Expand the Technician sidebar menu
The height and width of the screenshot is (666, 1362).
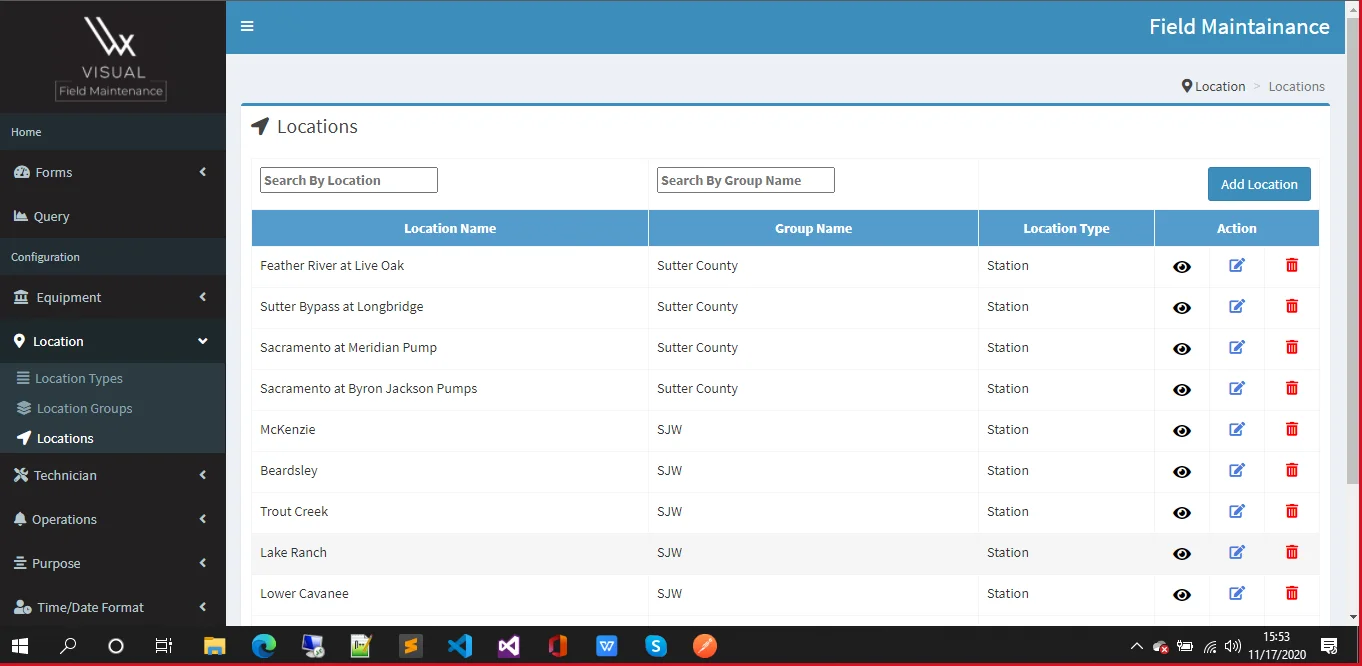(x=112, y=475)
